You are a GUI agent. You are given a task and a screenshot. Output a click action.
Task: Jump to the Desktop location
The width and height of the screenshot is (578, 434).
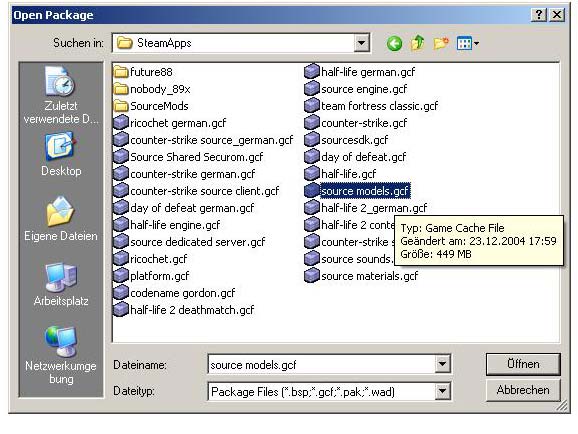[x=61, y=155]
